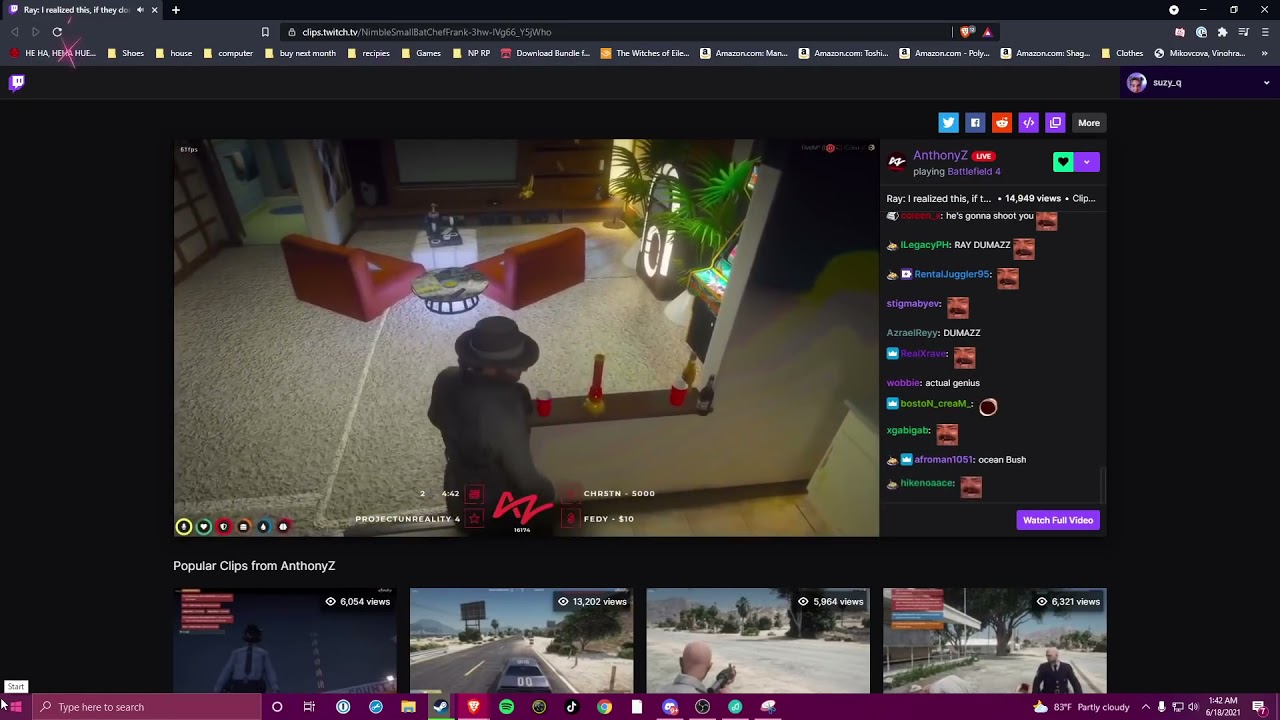The width and height of the screenshot is (1280, 720).
Task: Open browser extensions puzzle icon
Action: pos(1222,32)
